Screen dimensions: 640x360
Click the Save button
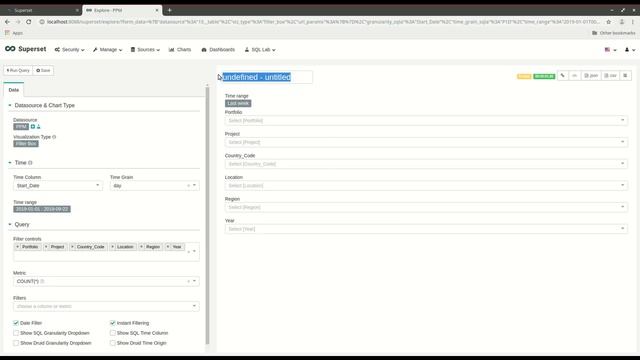(43, 70)
